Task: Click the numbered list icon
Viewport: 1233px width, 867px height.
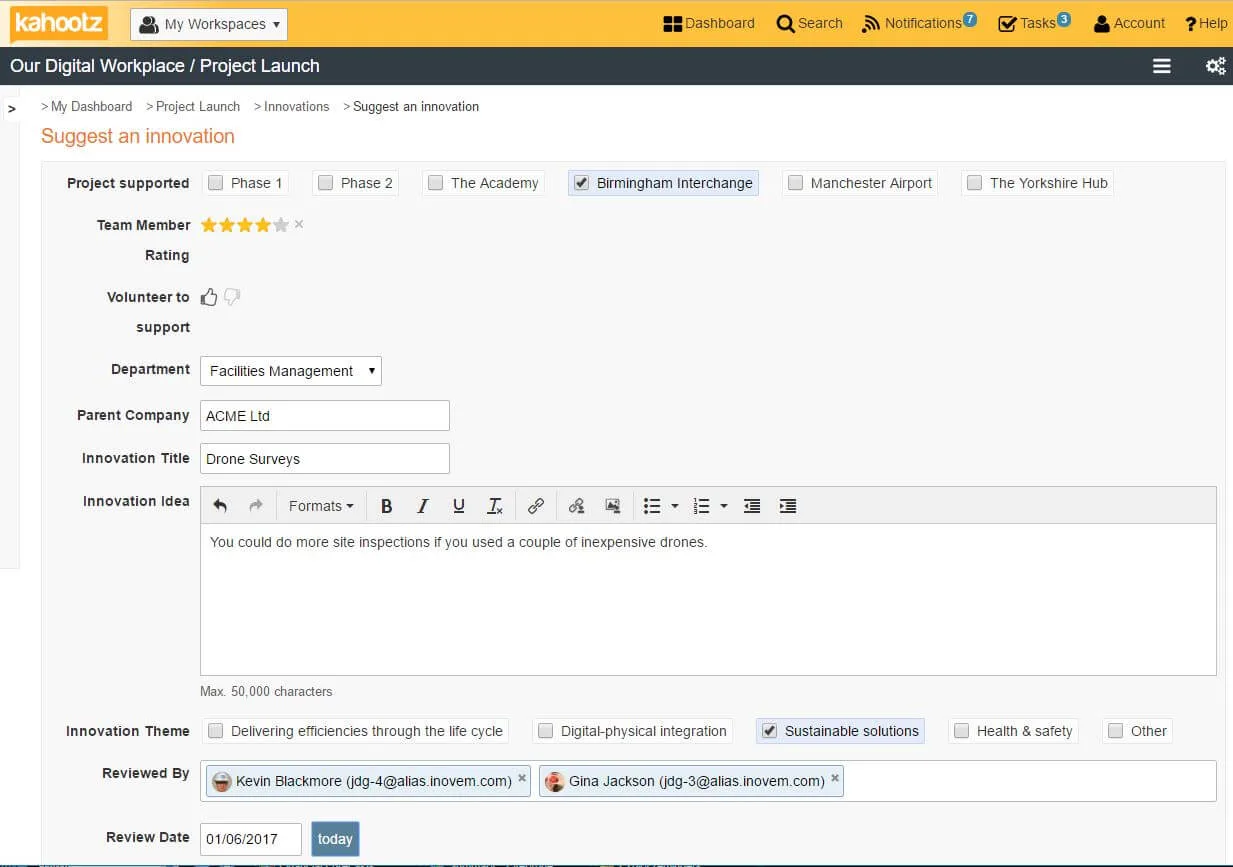Action: (x=702, y=506)
